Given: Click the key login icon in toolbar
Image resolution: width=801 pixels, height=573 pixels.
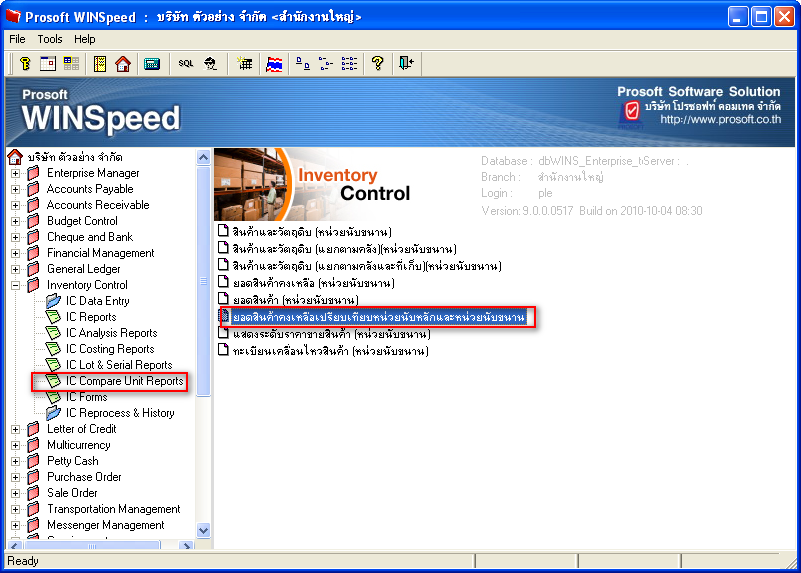Looking at the screenshot, I should pos(25,64).
